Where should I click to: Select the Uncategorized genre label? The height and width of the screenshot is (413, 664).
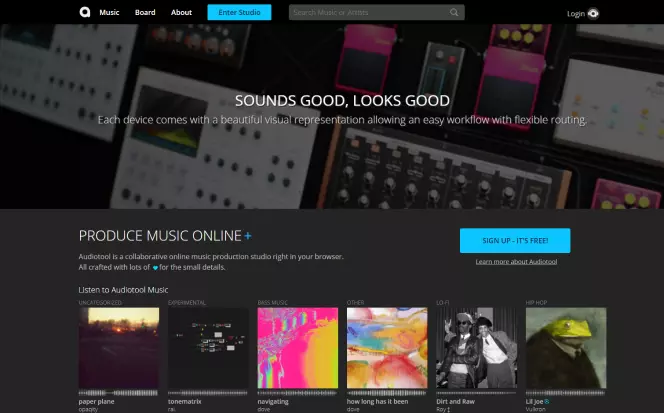point(100,302)
